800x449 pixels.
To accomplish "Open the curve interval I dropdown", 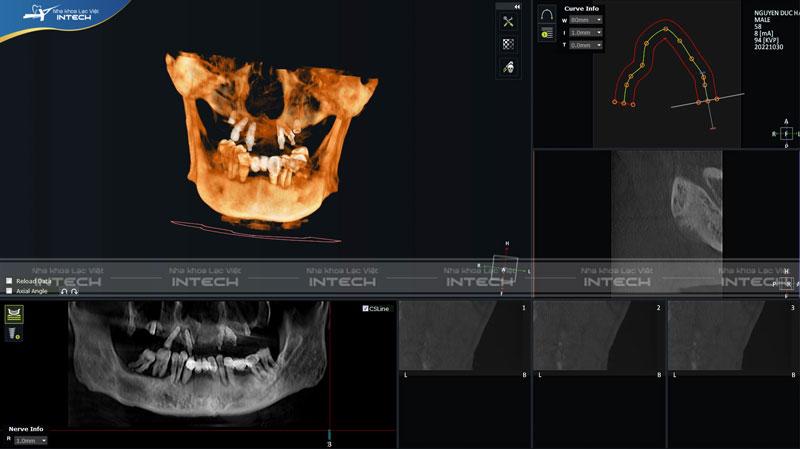I will (x=586, y=32).
